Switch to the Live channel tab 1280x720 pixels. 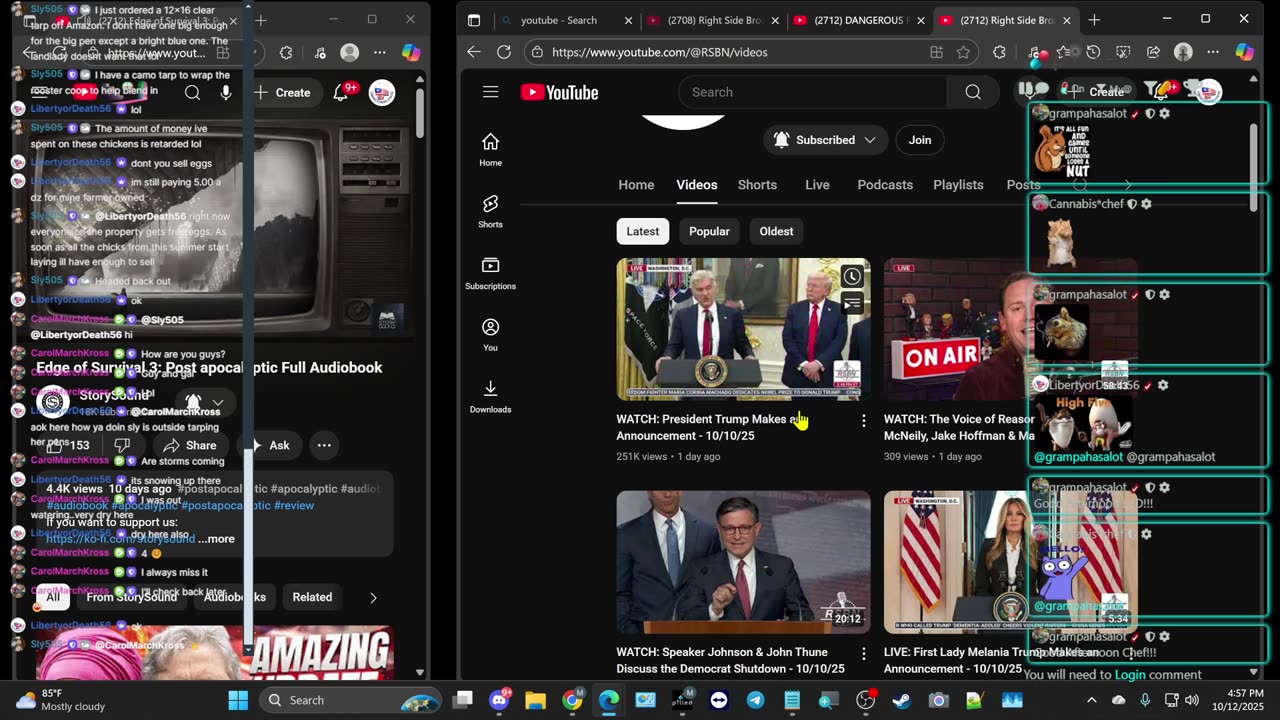click(x=817, y=185)
